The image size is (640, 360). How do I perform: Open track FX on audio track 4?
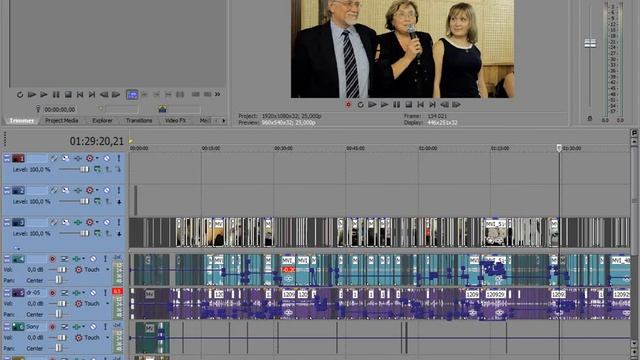tap(76, 259)
